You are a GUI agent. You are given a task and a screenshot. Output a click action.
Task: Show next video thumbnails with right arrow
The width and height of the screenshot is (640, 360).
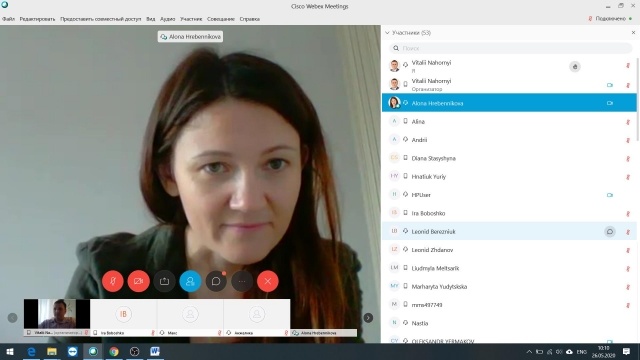tap(368, 318)
